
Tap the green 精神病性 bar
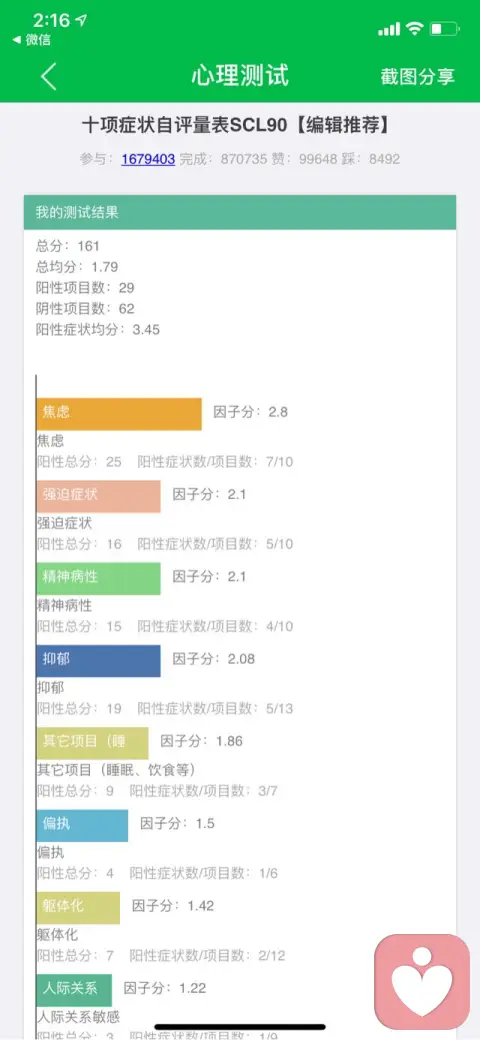[x=98, y=578]
